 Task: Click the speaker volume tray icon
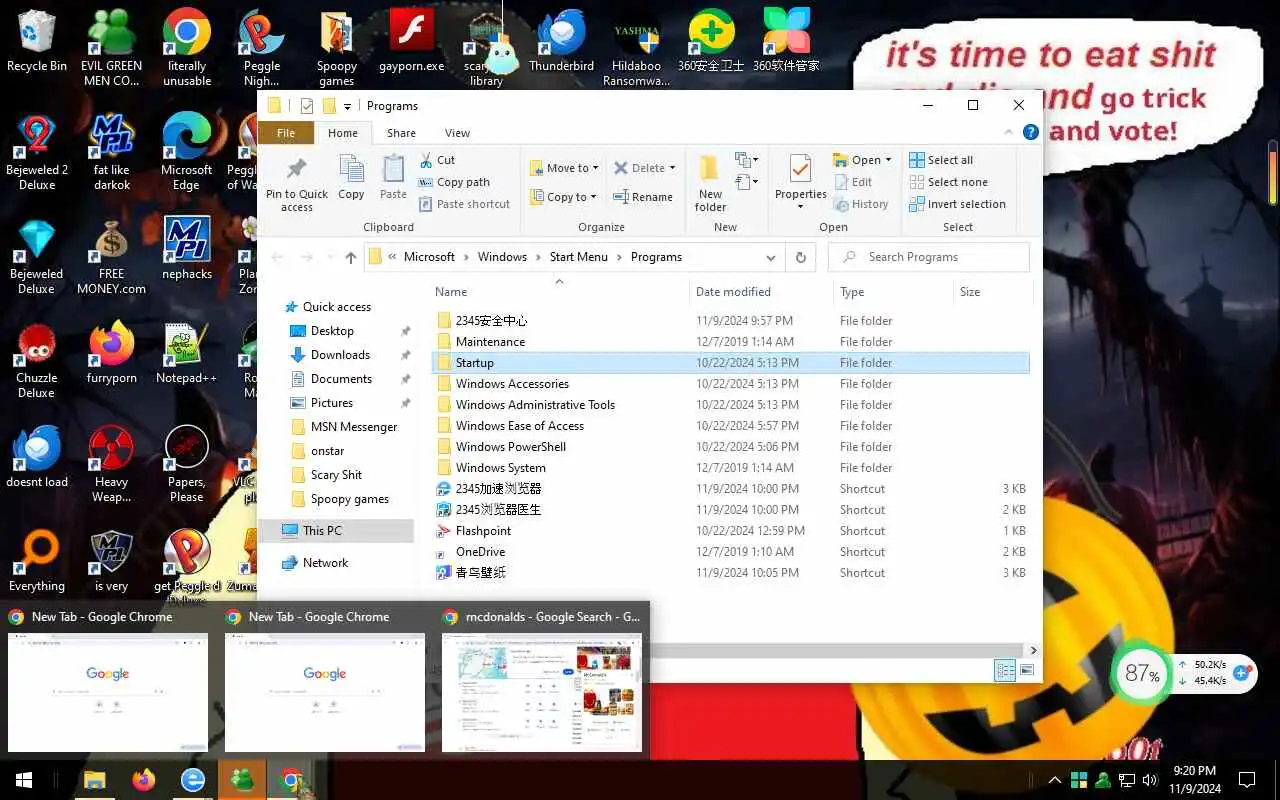click(1150, 780)
